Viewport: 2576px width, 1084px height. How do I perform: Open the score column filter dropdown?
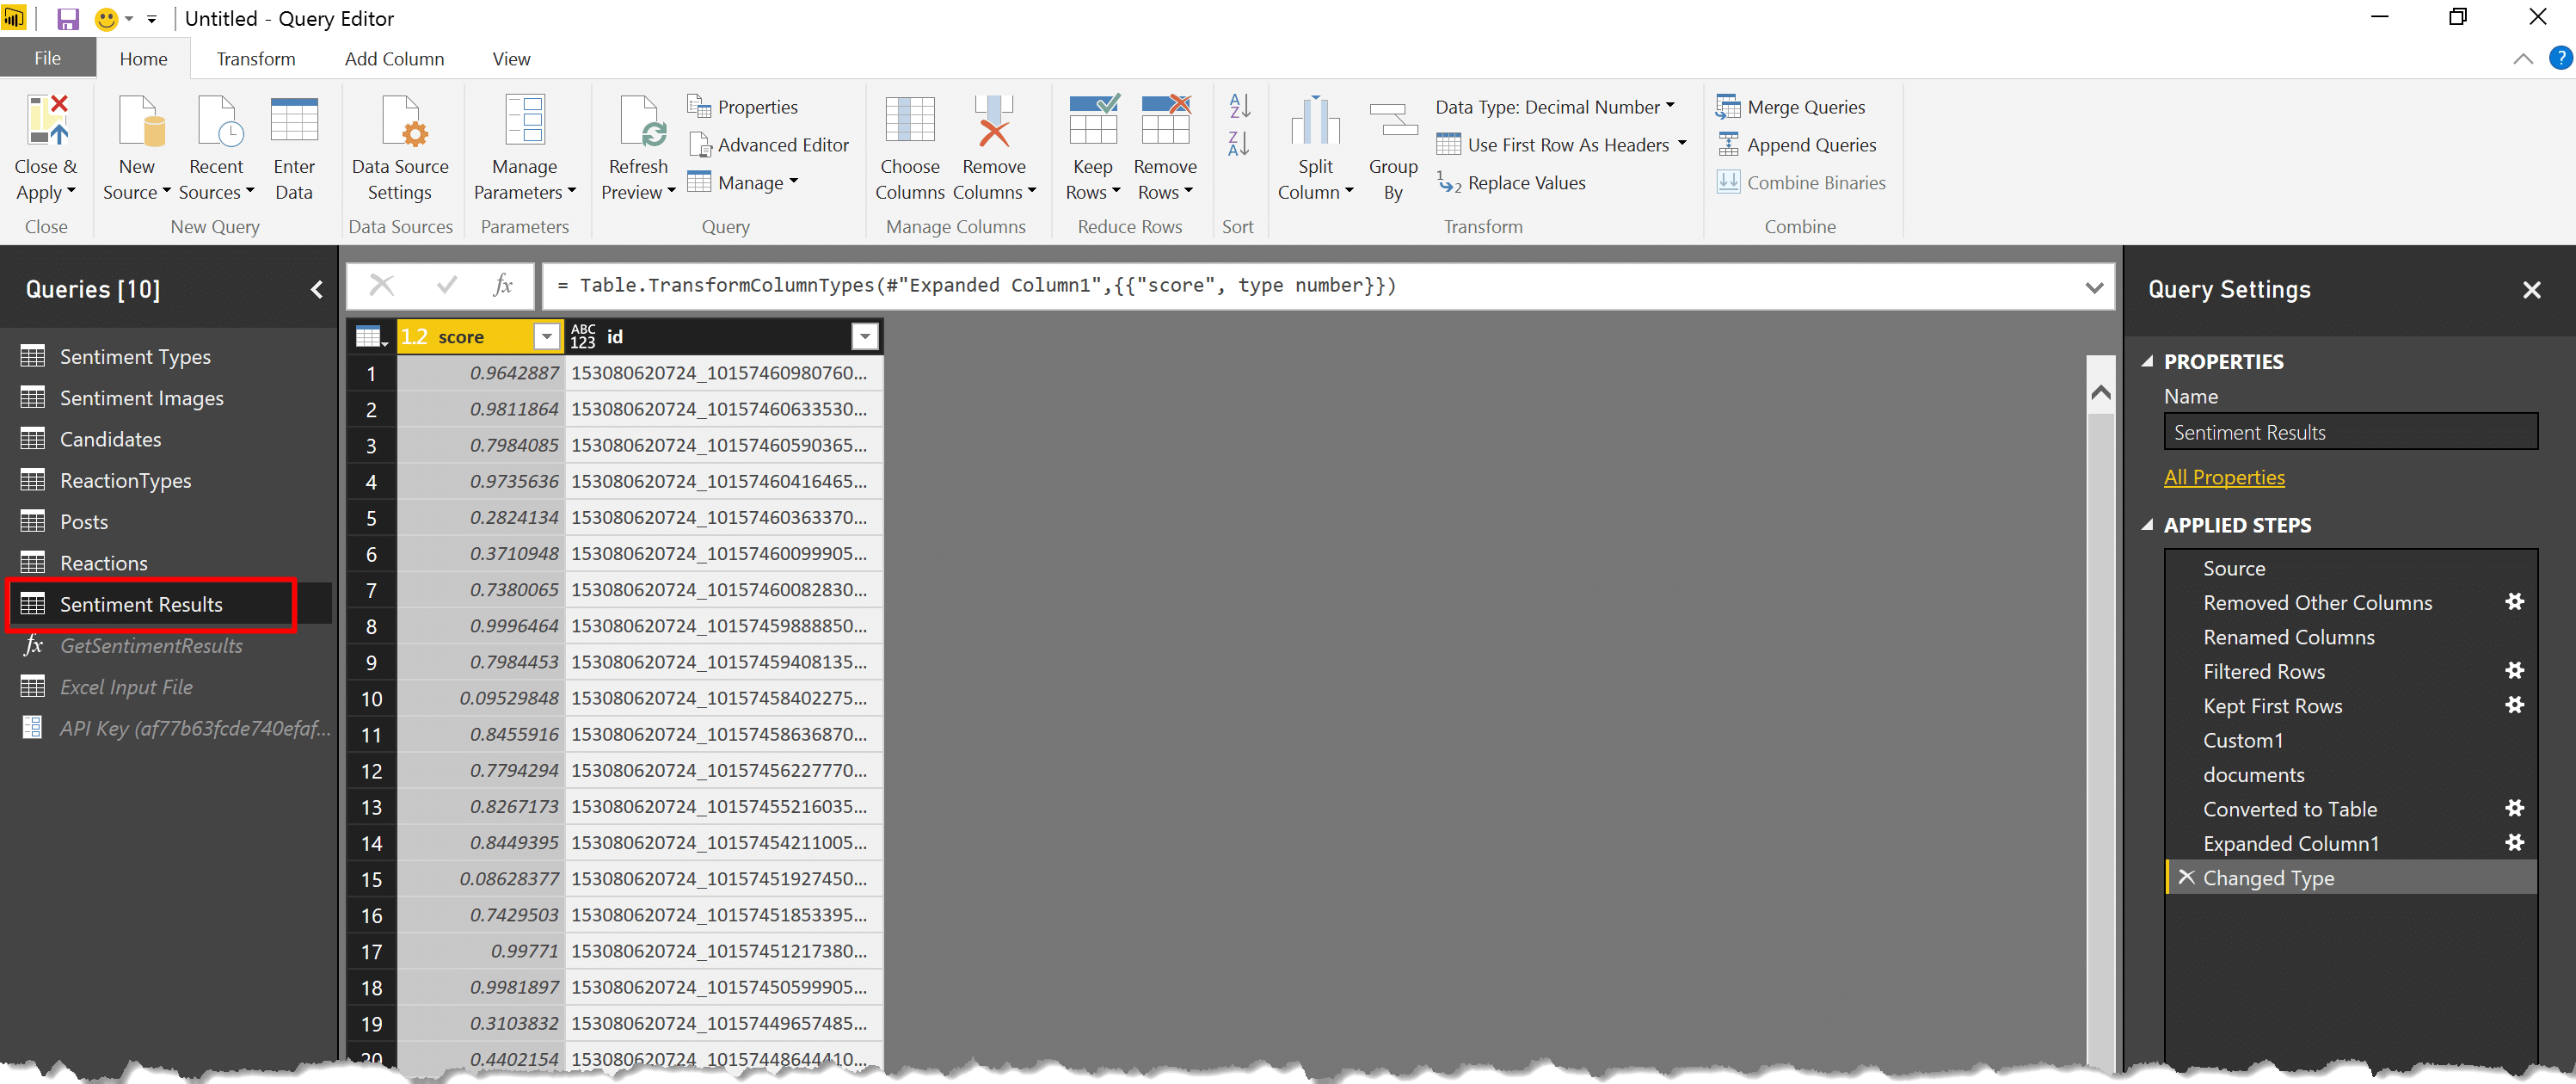546,337
